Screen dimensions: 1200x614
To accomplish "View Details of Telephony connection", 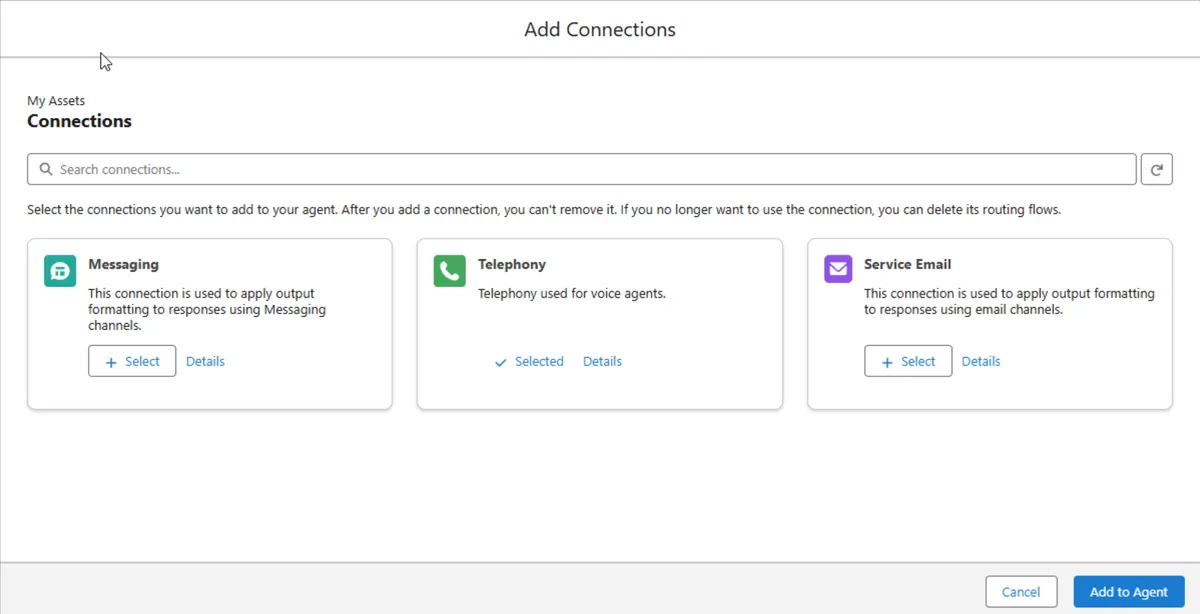I will pos(602,361).
